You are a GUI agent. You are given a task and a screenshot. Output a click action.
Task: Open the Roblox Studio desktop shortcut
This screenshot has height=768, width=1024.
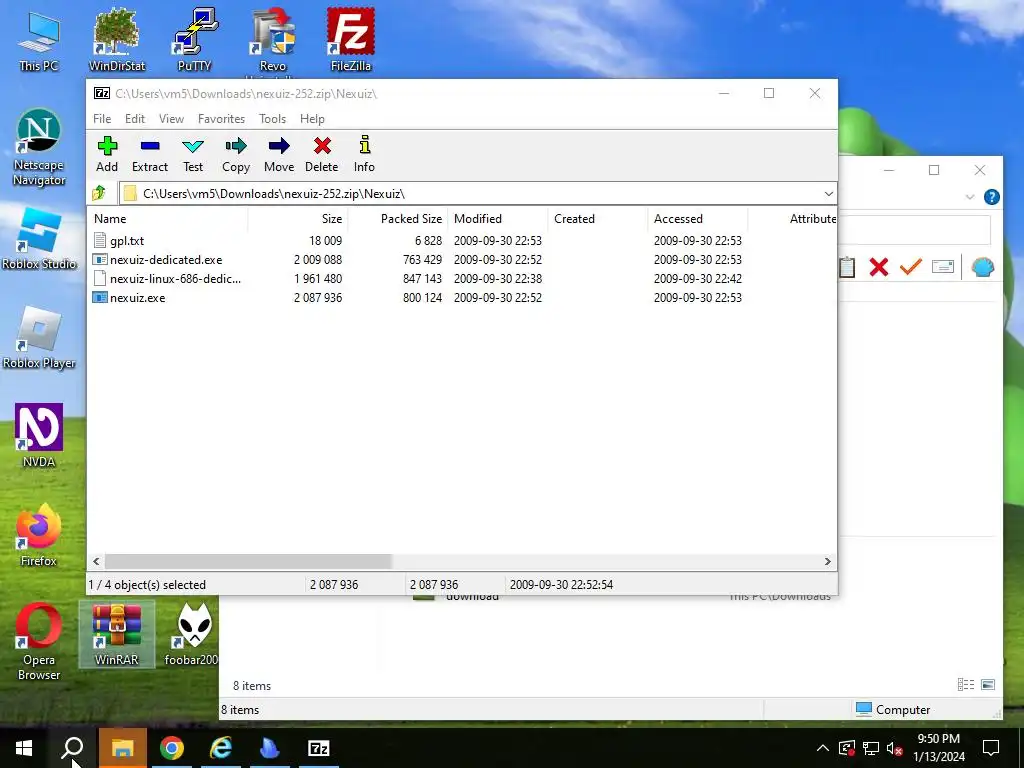click(x=39, y=239)
